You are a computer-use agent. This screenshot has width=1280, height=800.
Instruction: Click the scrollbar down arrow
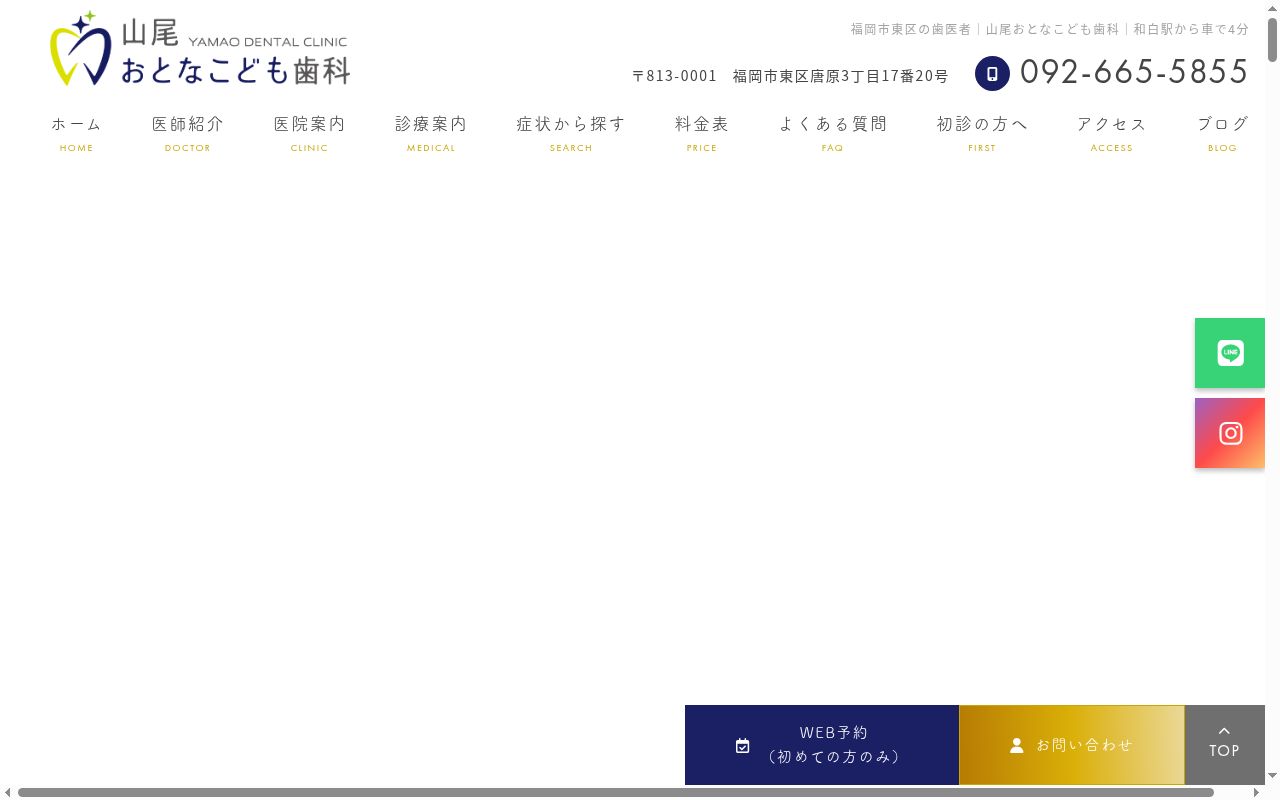click(1273, 776)
